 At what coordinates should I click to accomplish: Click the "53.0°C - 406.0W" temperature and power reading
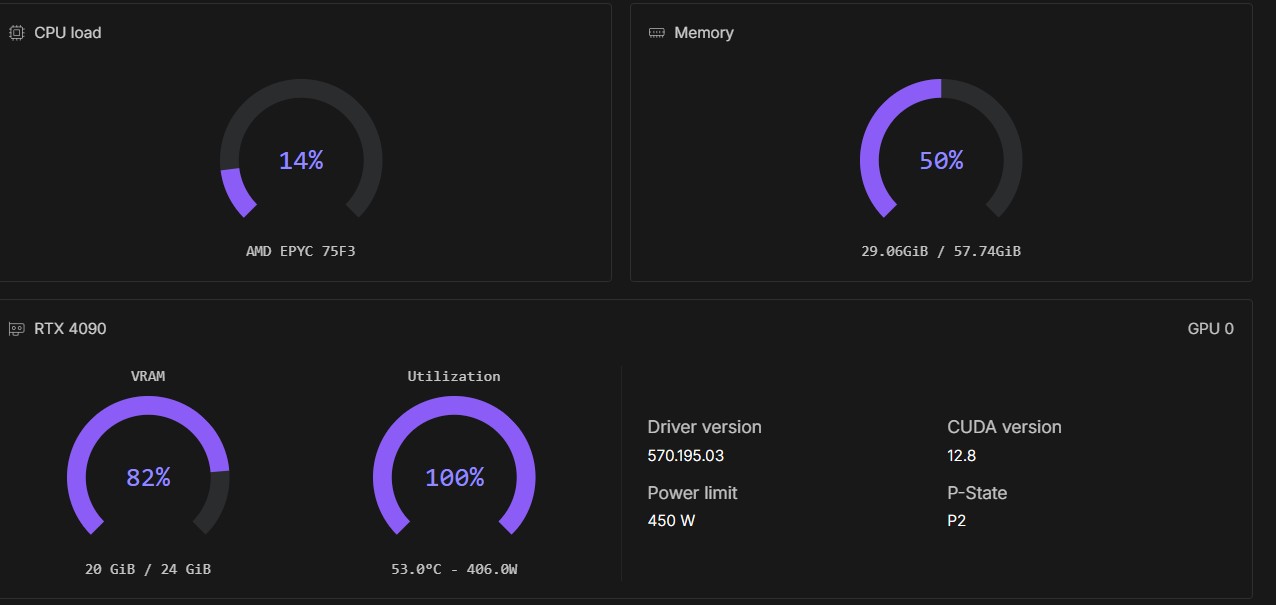(x=454, y=569)
